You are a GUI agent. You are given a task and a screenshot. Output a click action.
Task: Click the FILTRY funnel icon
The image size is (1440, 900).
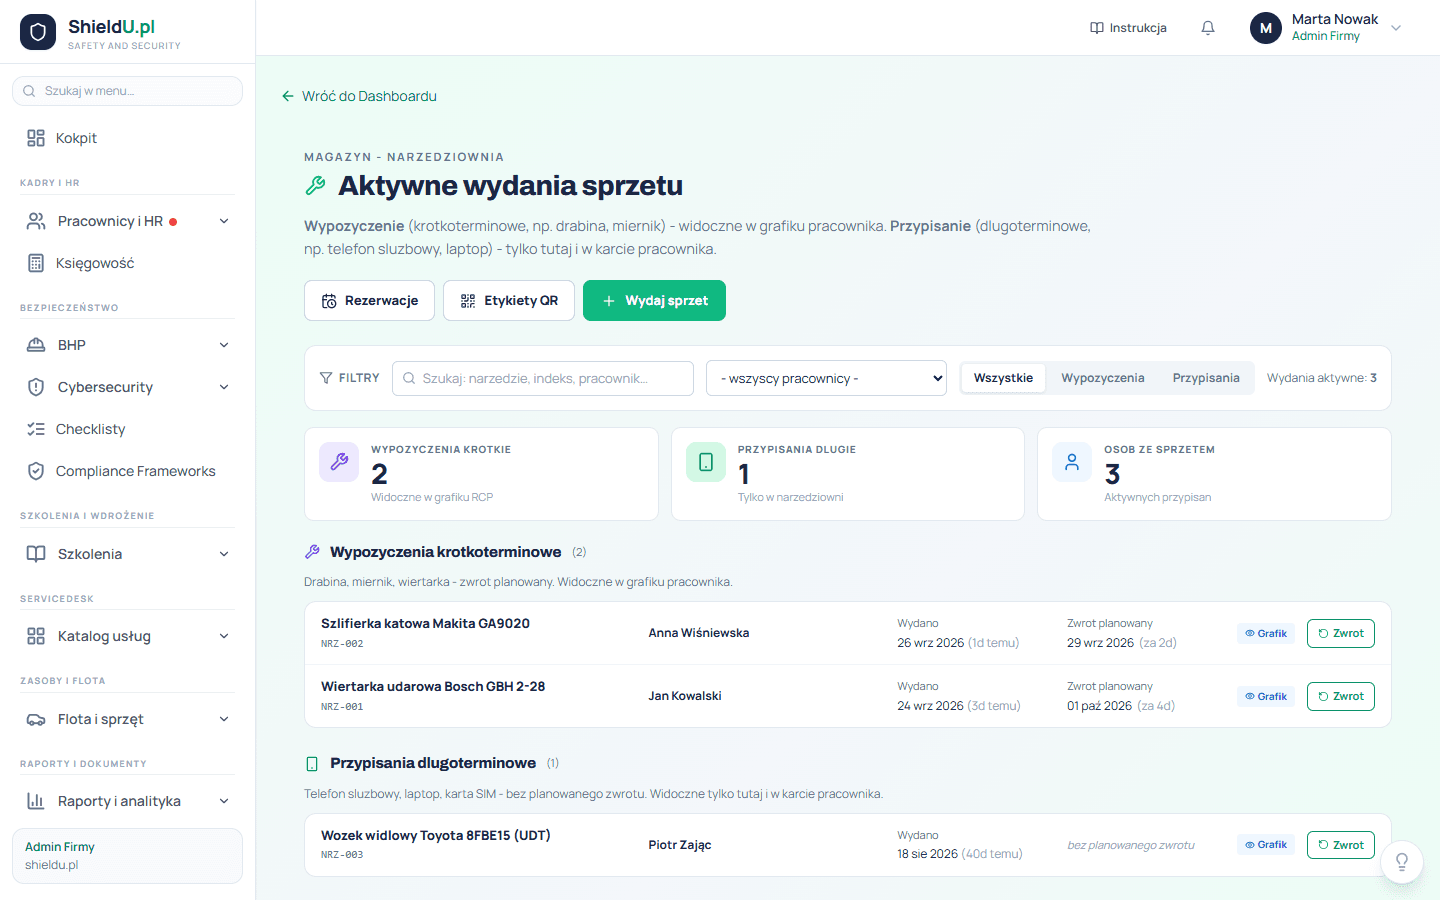click(x=326, y=378)
